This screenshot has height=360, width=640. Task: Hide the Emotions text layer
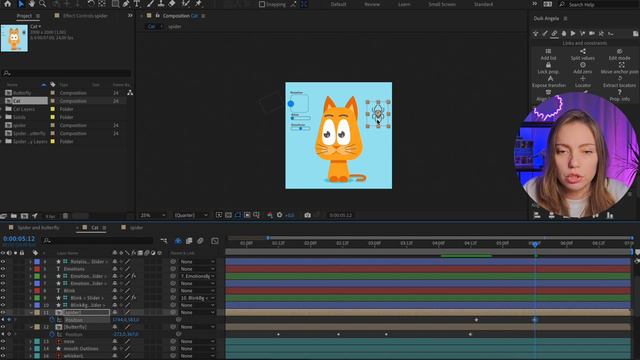click(x=3, y=269)
